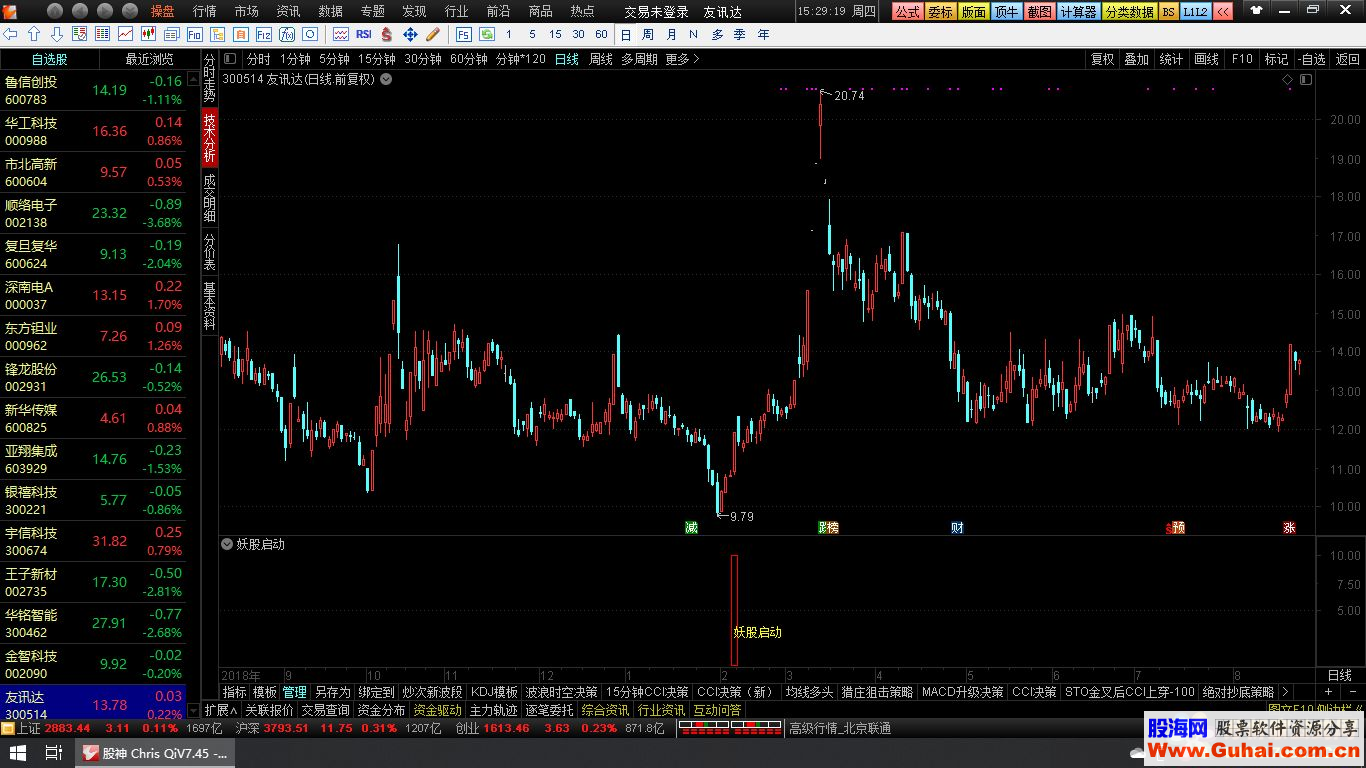Show more indicator templates with > arrow
This screenshot has width=1366, height=768.
pos(1285,691)
